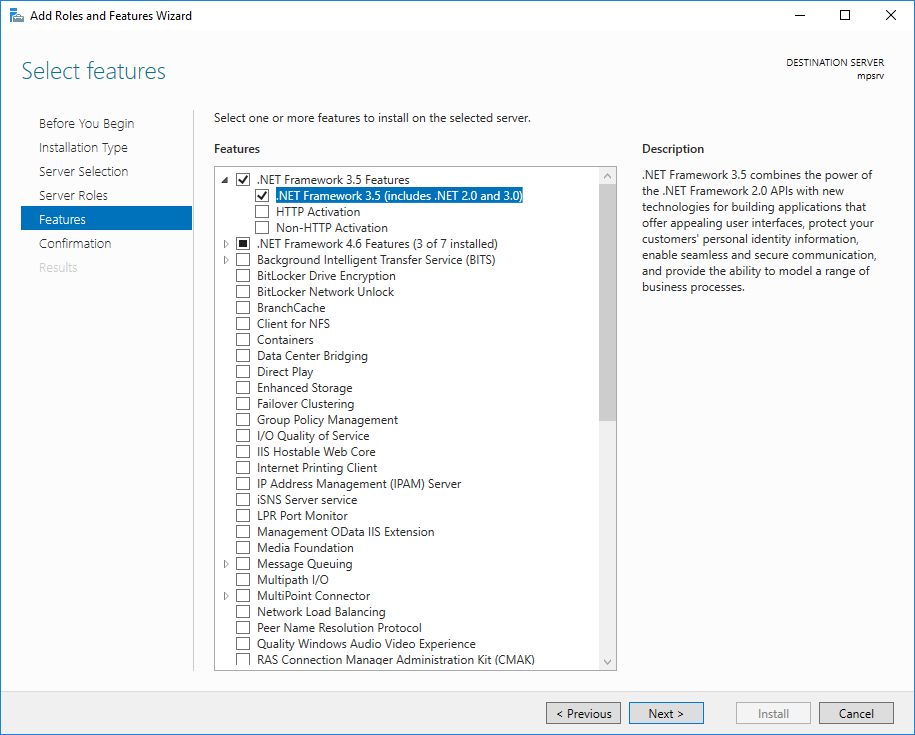Viewport: 915px width, 735px height.
Task: Click the Next button
Action: pos(666,713)
